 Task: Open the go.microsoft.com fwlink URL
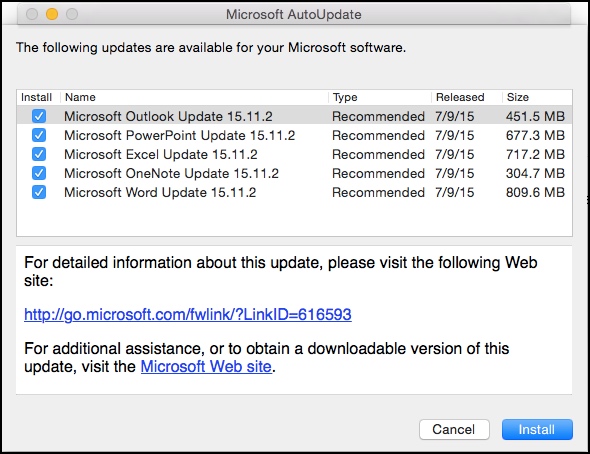188,314
